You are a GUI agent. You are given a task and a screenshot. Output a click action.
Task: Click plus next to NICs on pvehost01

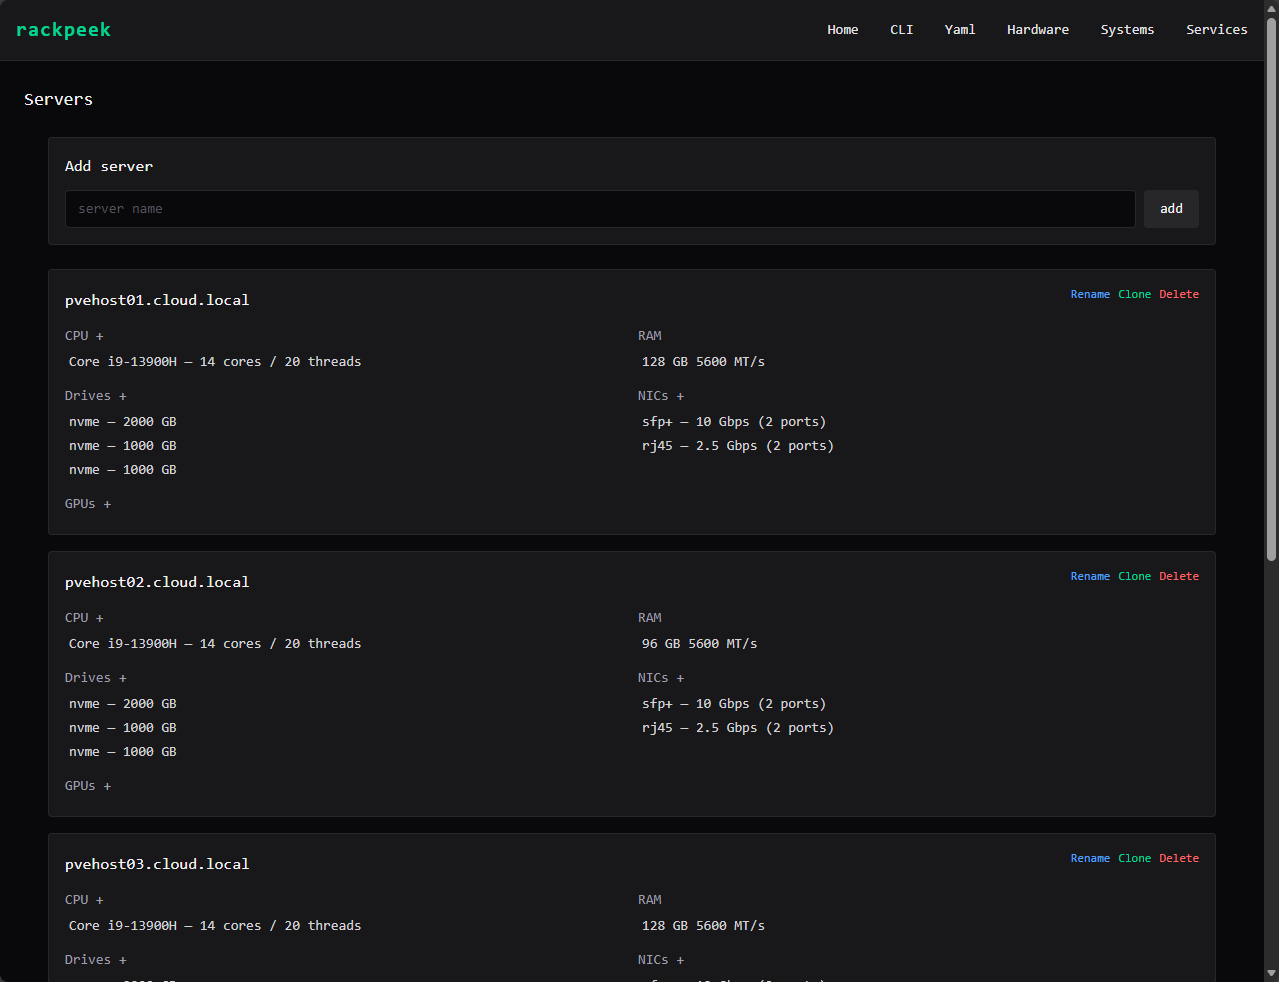pyautogui.click(x=680, y=396)
